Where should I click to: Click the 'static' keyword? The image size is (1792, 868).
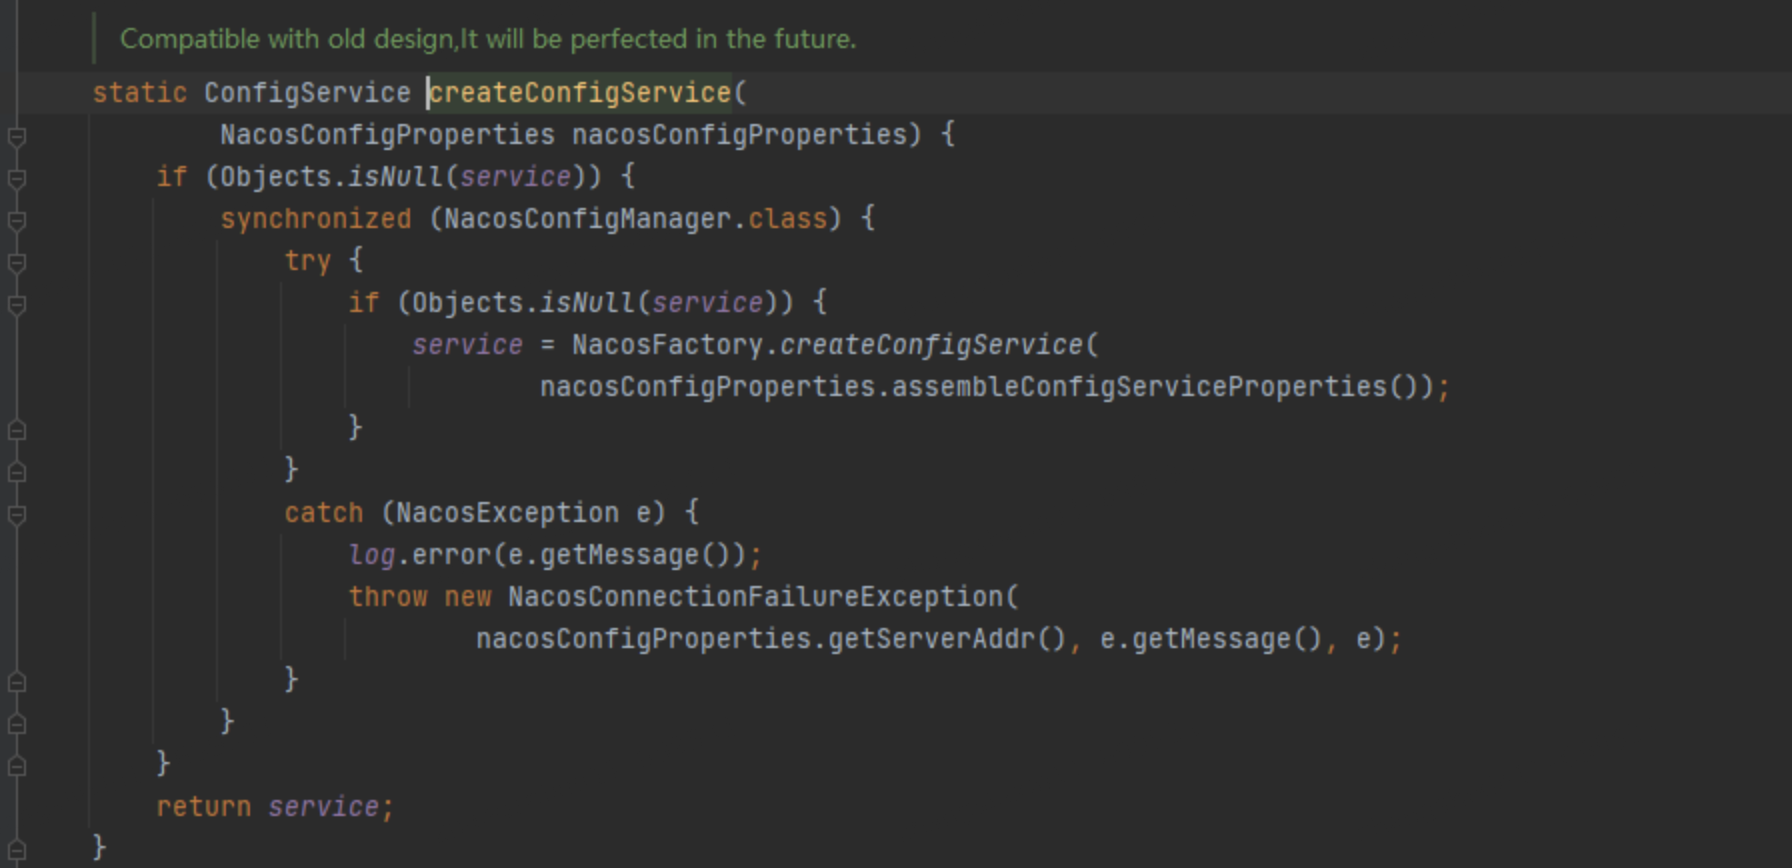140,93
